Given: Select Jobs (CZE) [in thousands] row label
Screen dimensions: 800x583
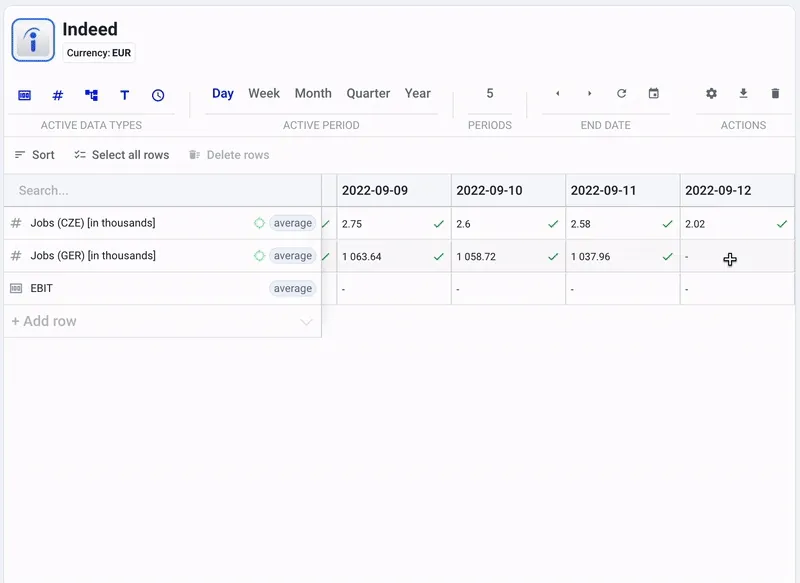Looking at the screenshot, I should point(93,223).
